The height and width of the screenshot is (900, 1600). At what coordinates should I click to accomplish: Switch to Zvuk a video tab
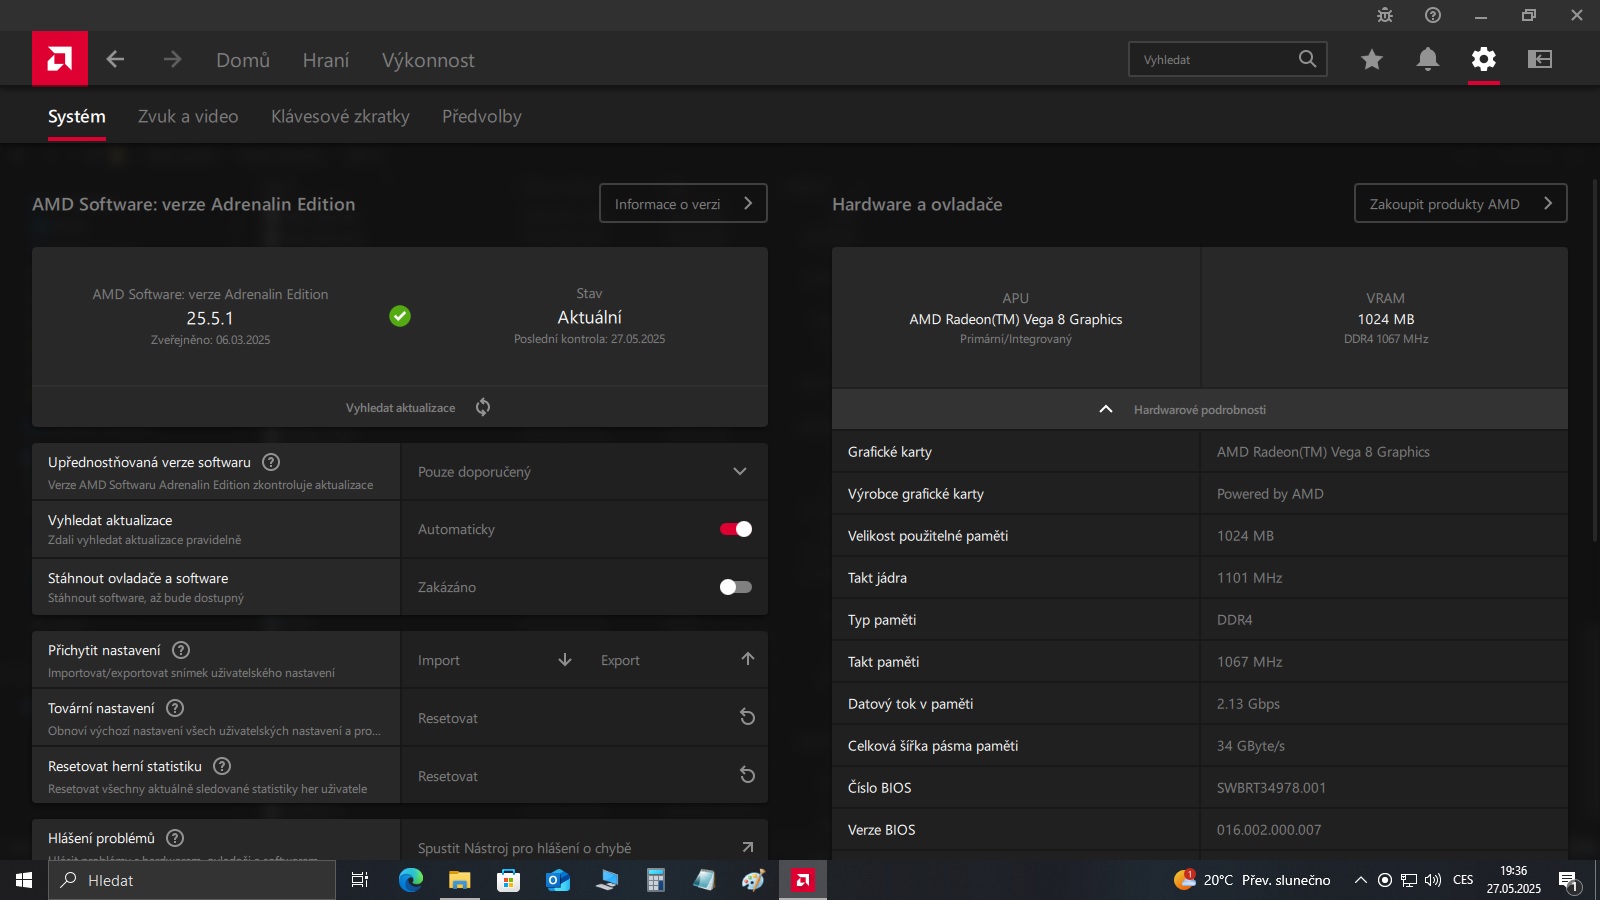[188, 116]
